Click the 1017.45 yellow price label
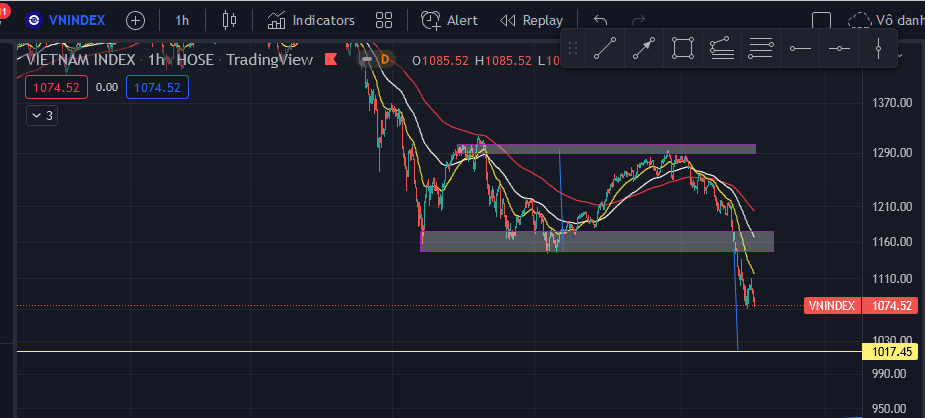This screenshot has height=418, width=925. coord(890,352)
